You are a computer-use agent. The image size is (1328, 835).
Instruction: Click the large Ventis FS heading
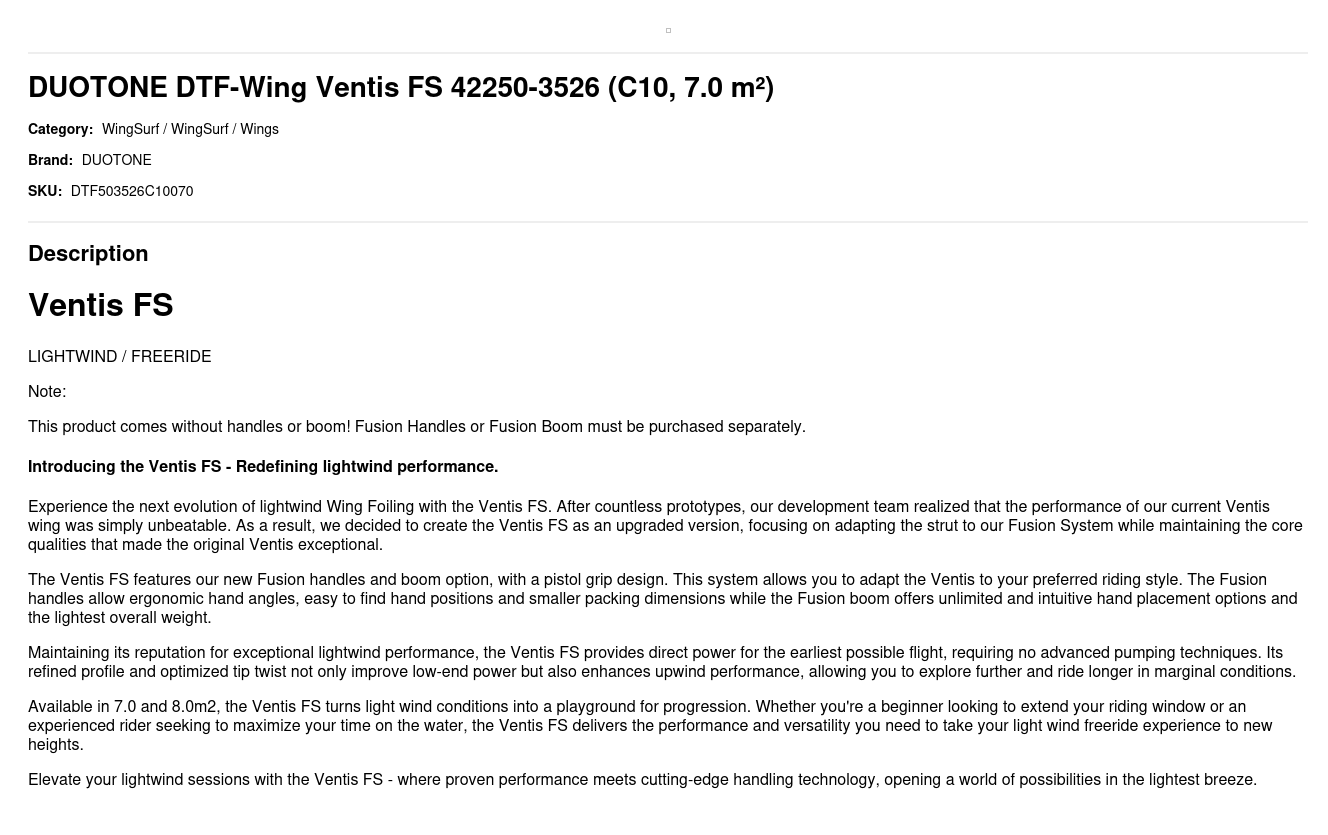(x=101, y=306)
